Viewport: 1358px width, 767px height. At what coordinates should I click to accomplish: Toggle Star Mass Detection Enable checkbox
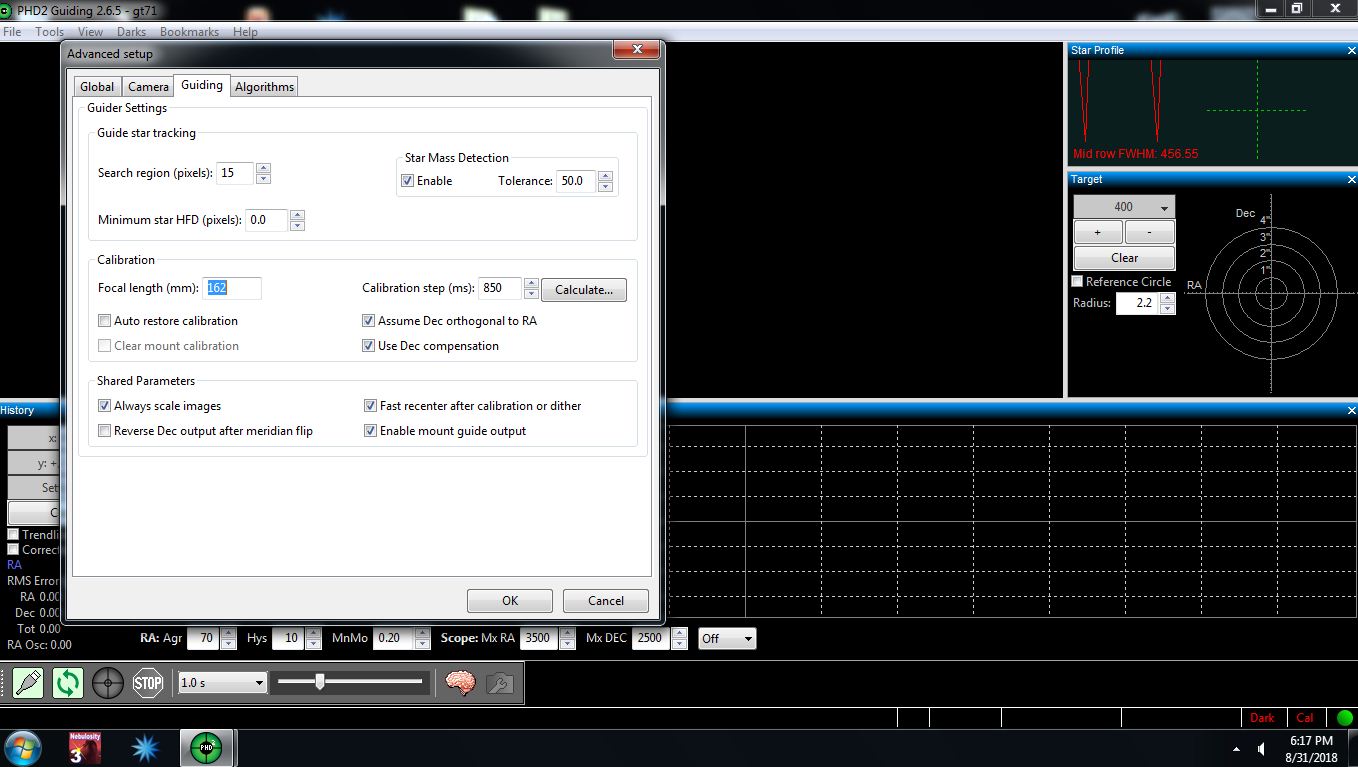(407, 181)
